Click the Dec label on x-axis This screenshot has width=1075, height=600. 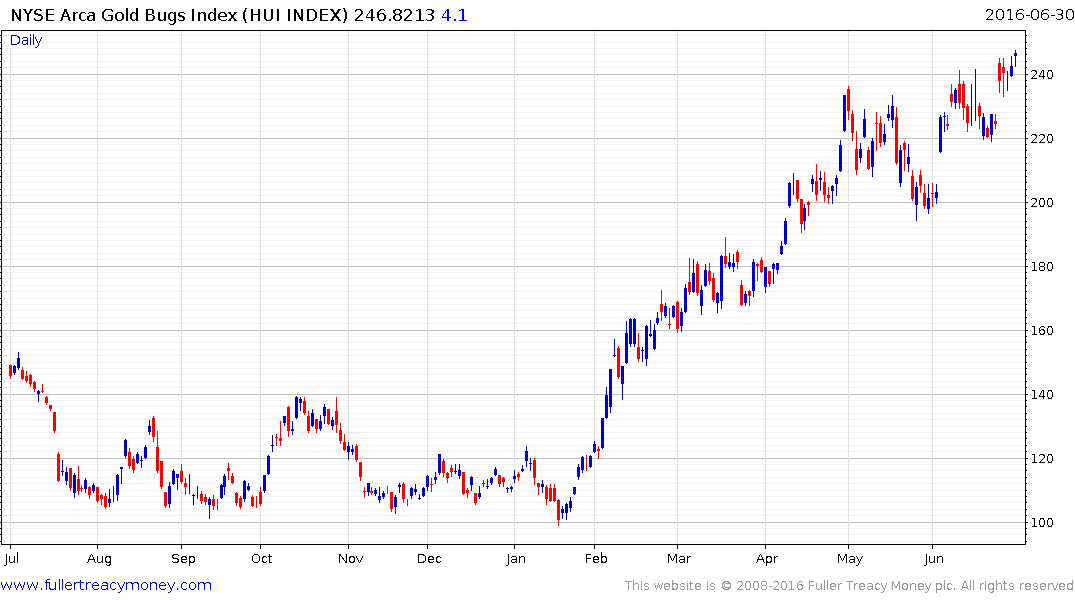point(429,558)
